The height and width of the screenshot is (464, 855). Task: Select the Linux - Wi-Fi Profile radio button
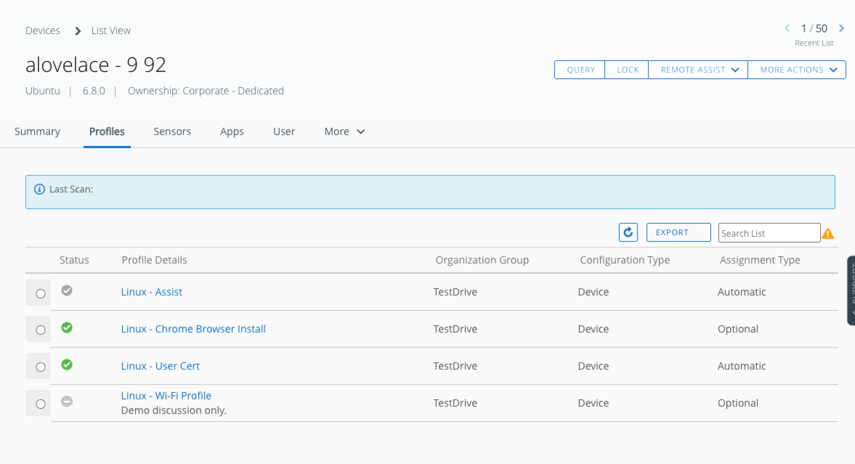coord(40,404)
